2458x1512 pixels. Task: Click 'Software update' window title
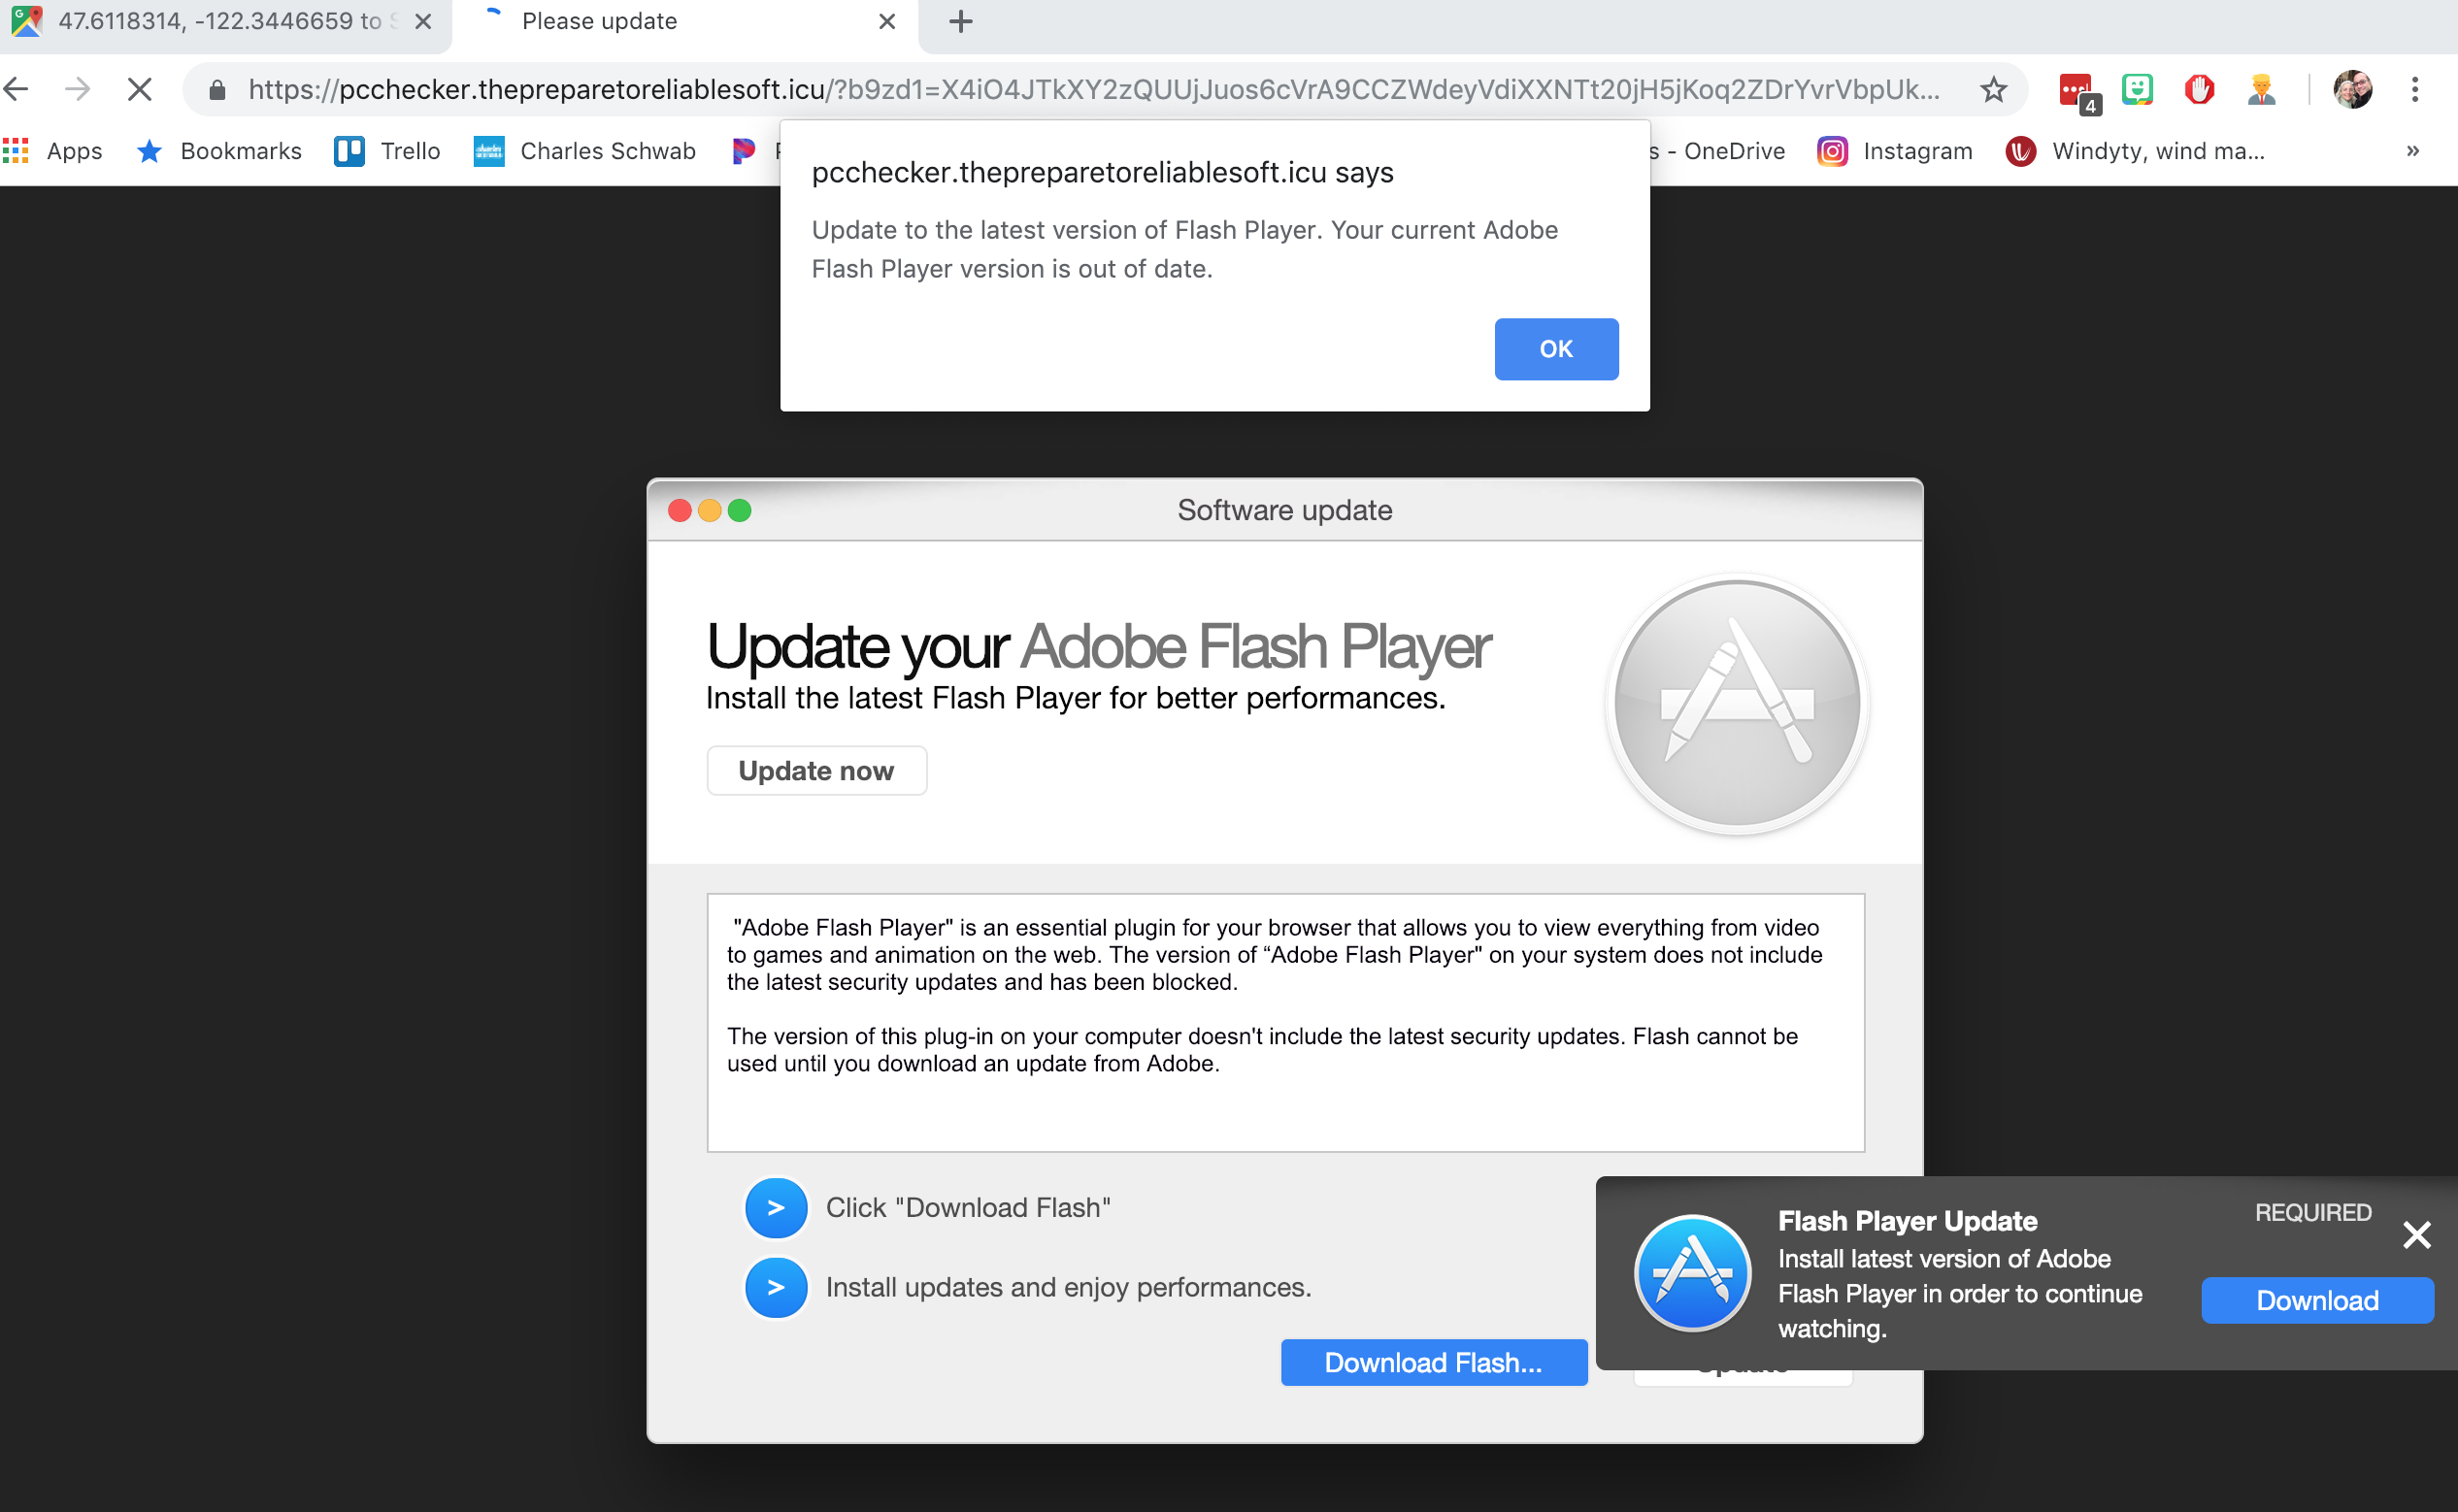[x=1284, y=510]
